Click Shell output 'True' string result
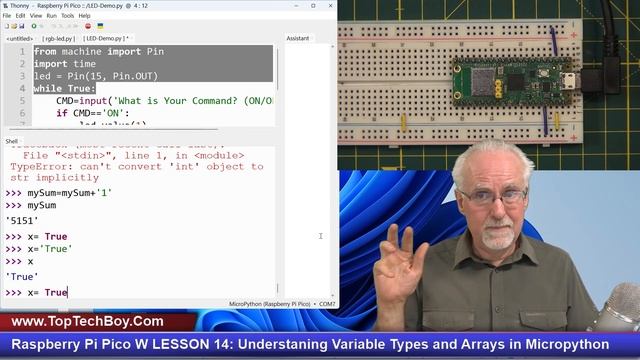 (x=22, y=277)
